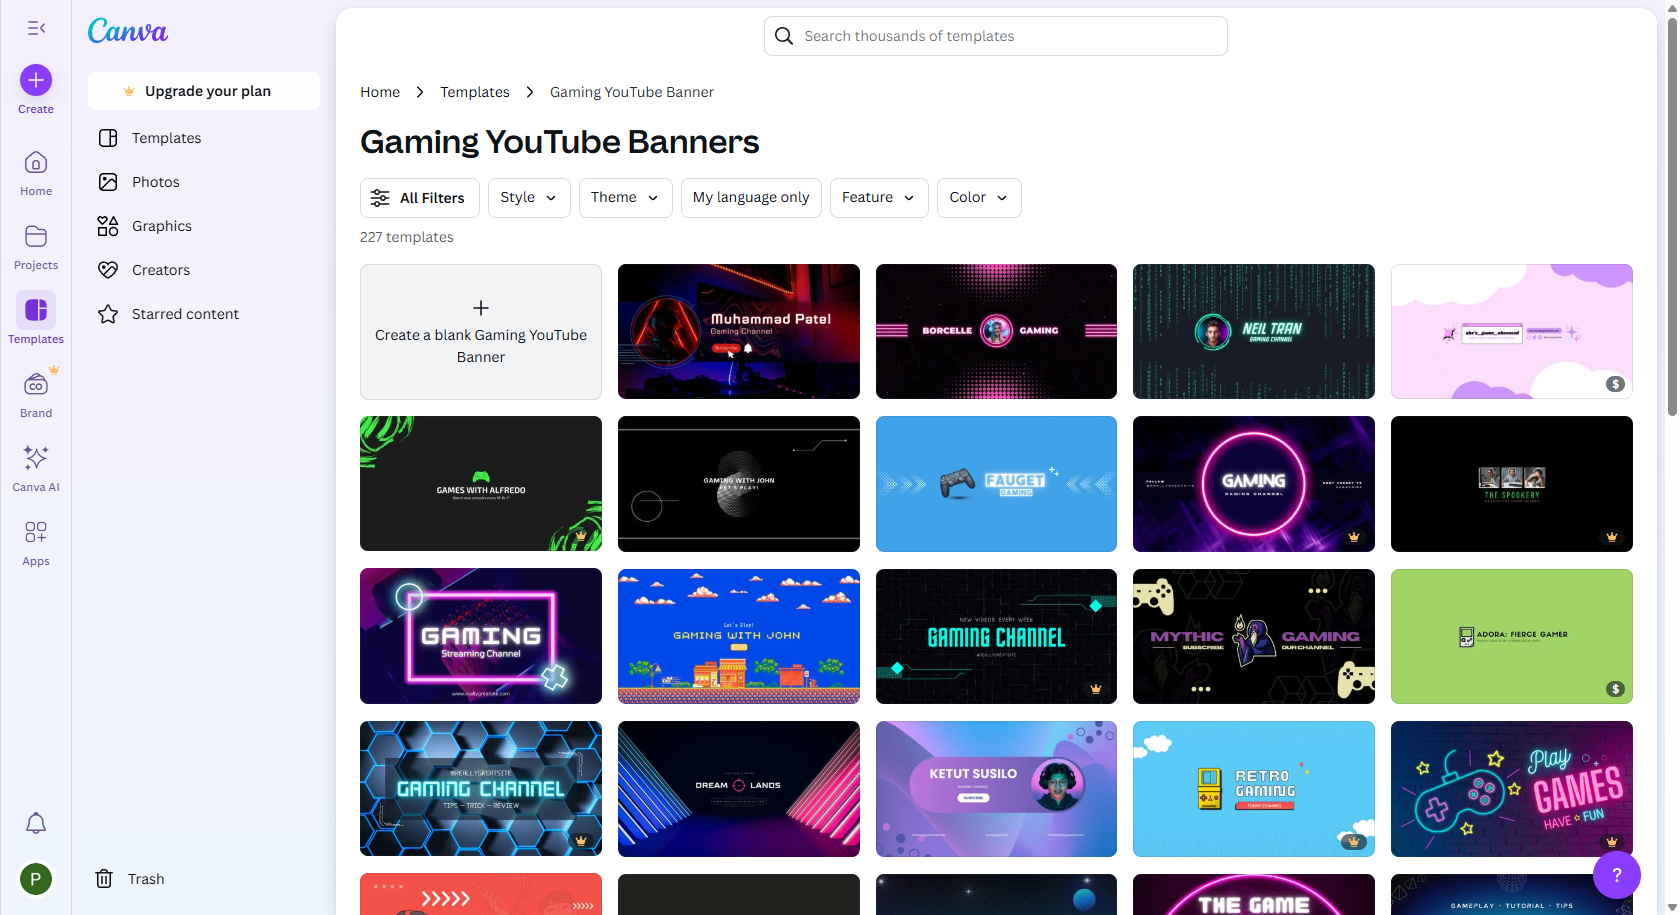Create a blank Gaming YouTube Banner
Viewport: 1680px width, 915px height.
[481, 332]
